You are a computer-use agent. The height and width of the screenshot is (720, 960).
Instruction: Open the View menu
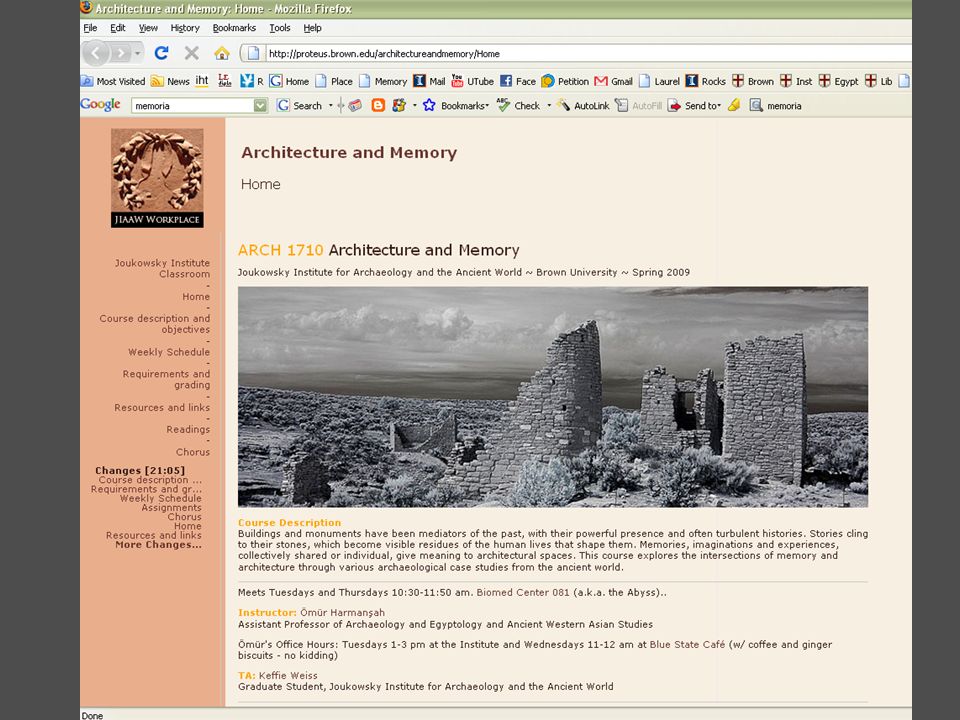(x=148, y=28)
